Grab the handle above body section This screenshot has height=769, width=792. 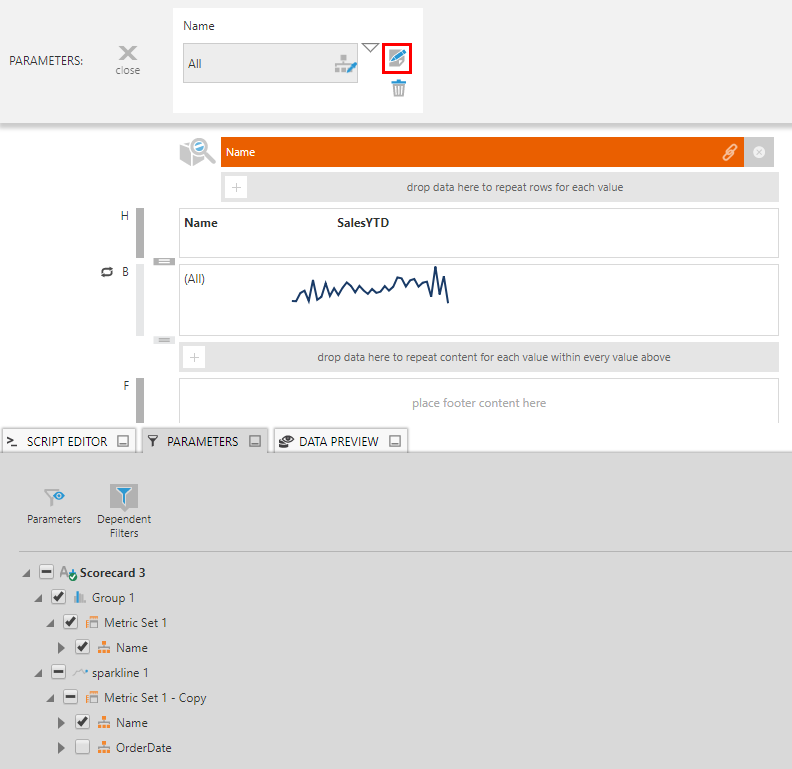pos(164,261)
